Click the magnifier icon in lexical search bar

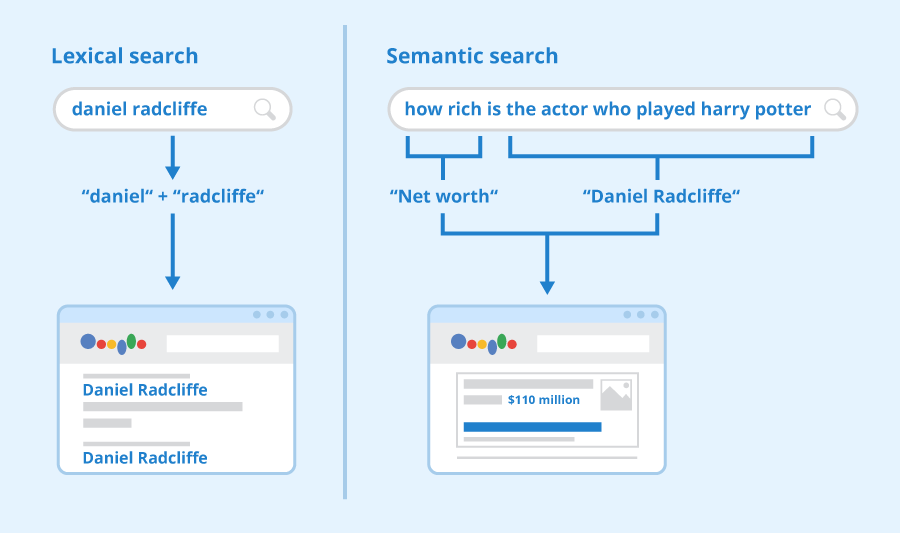(265, 110)
